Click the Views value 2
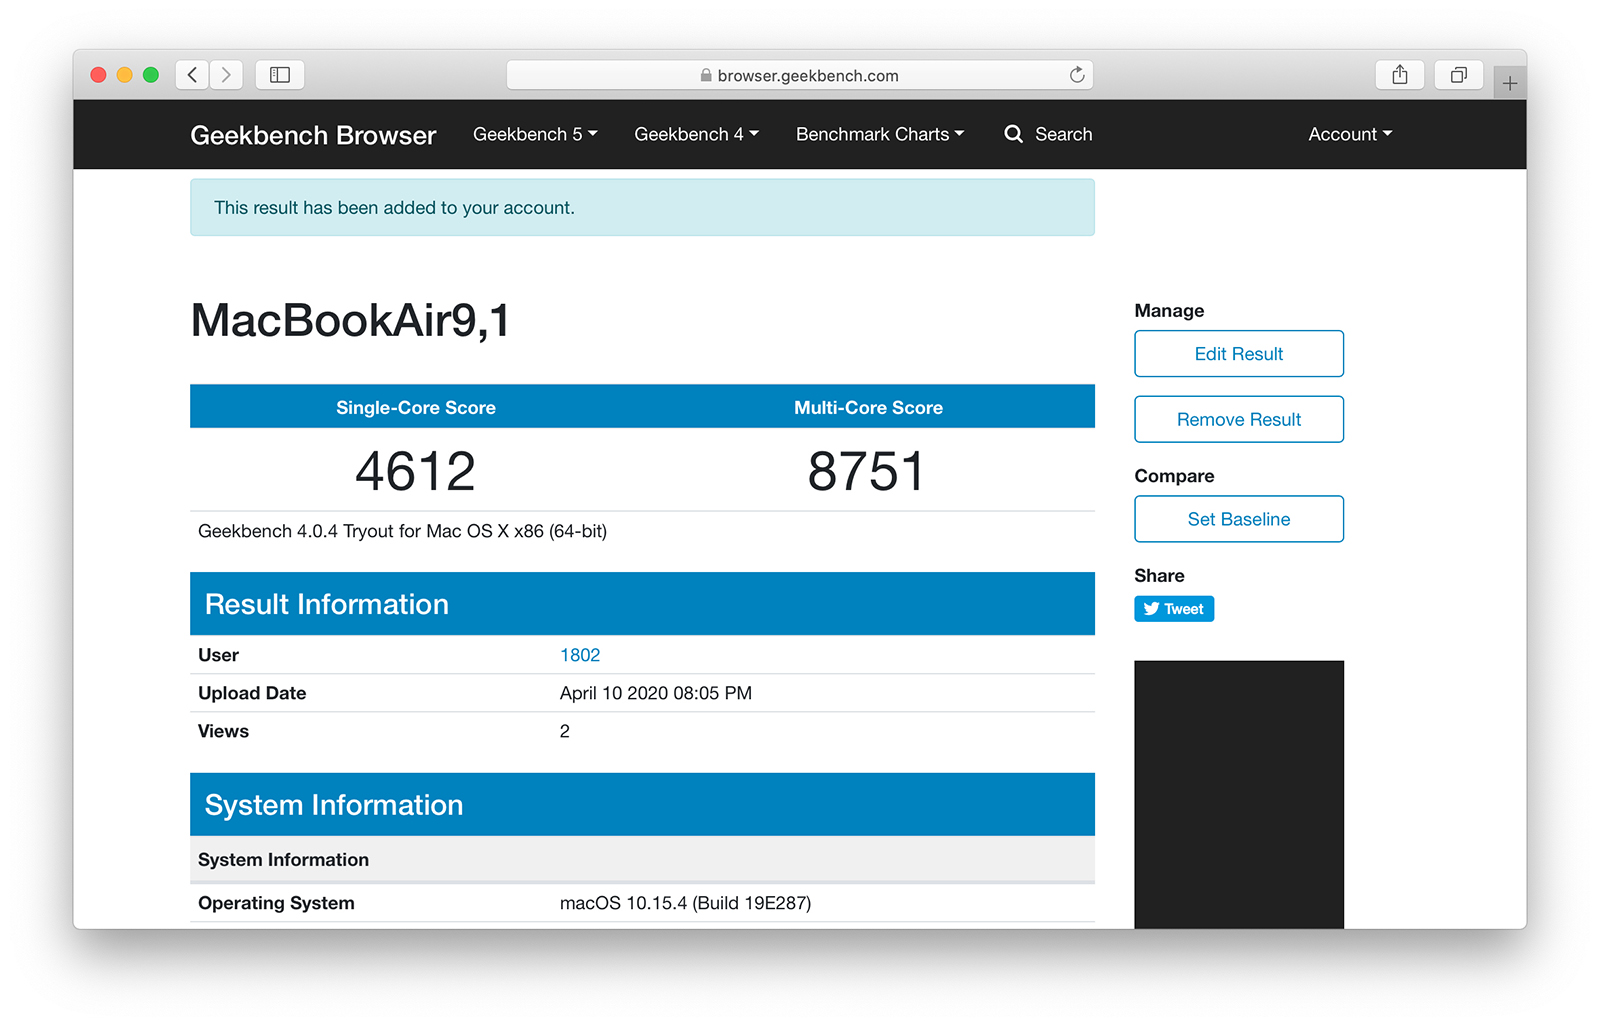Screen dimensions: 1600x1026 click(565, 731)
